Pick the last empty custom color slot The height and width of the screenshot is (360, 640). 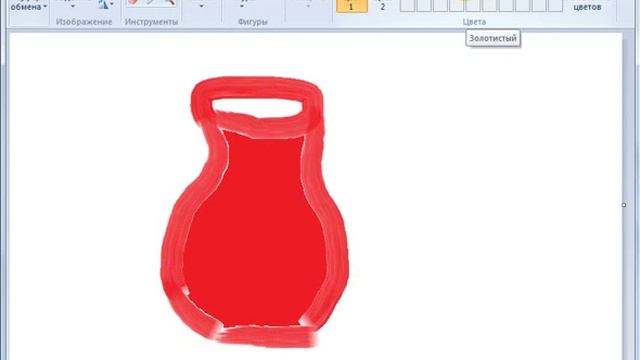[x=556, y=5]
